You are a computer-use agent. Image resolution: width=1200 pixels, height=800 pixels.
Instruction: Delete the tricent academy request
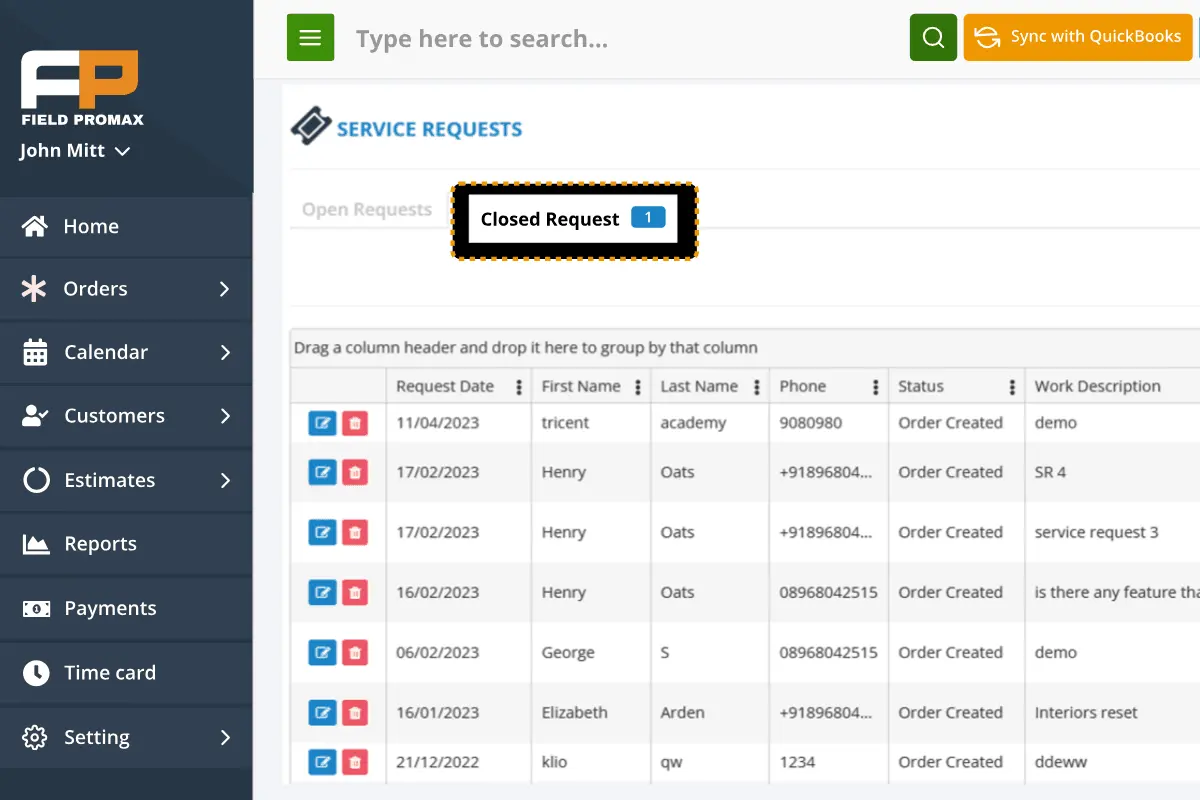[354, 423]
